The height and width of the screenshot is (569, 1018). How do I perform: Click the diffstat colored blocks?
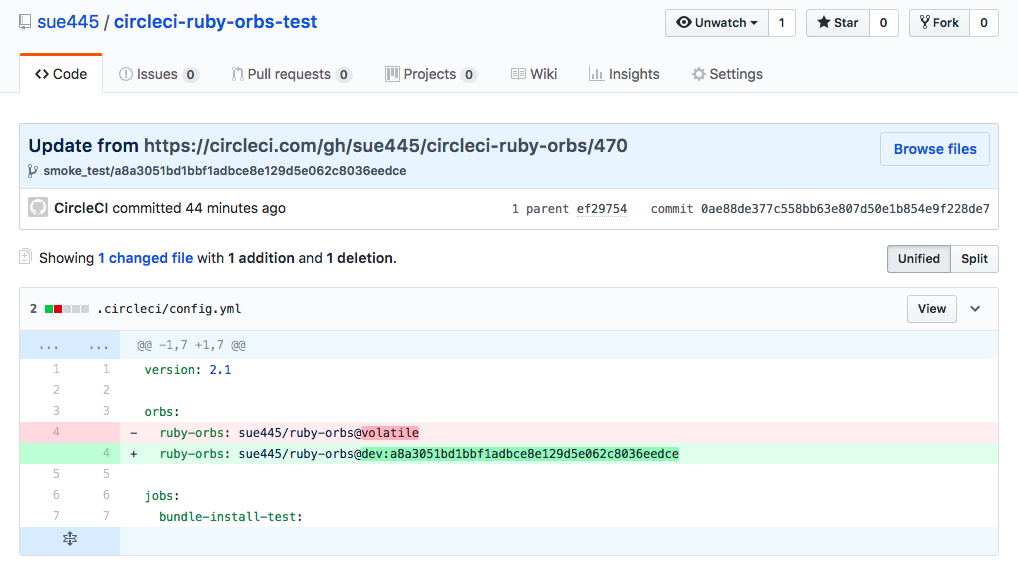(x=67, y=309)
